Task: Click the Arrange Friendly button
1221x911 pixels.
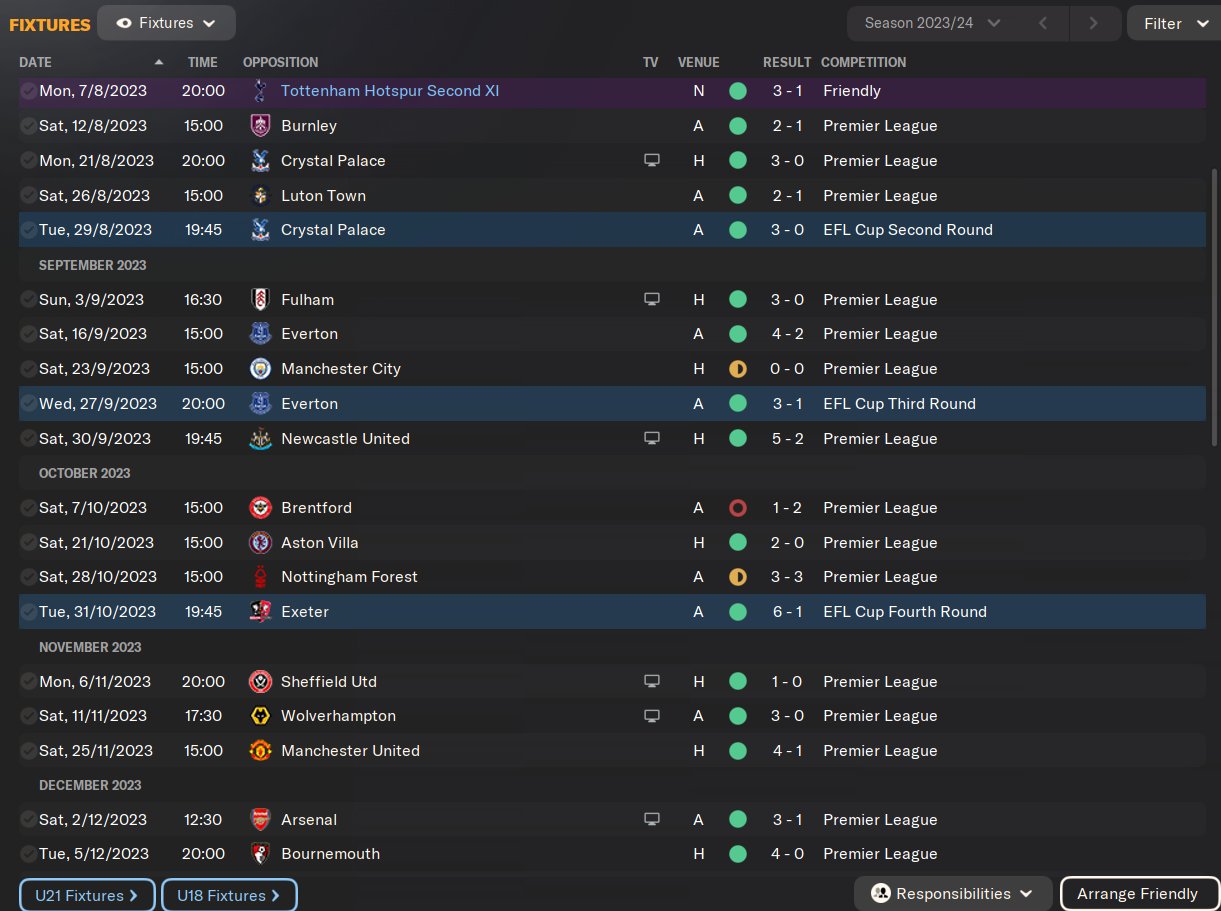Action: pyautogui.click(x=1137, y=894)
